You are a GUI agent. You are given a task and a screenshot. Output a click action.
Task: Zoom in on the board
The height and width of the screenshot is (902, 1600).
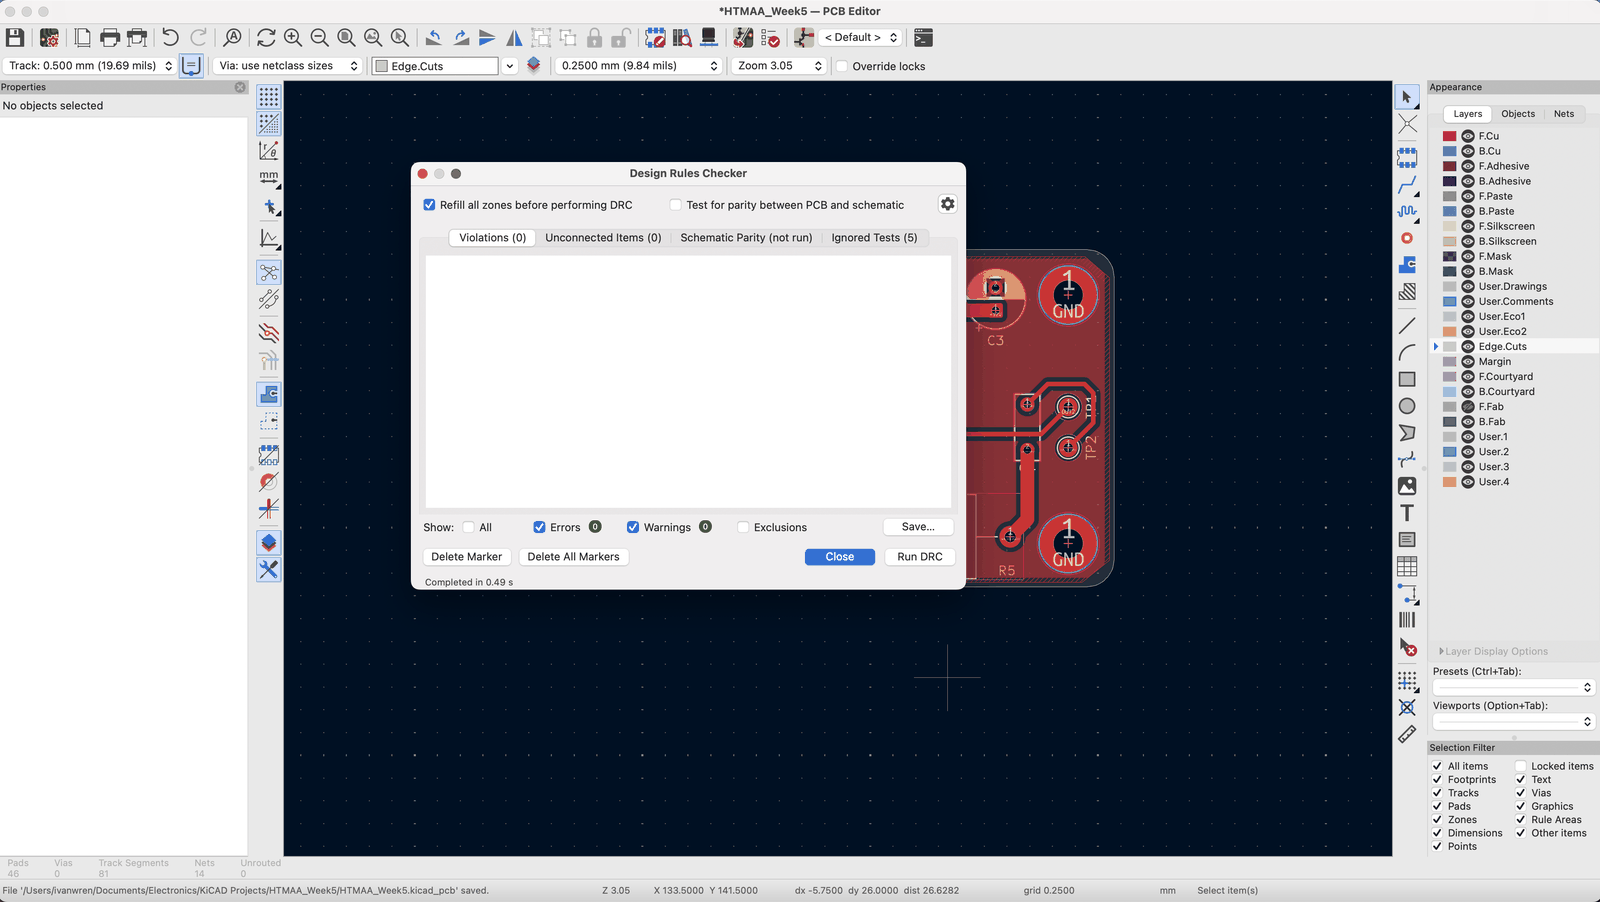[x=293, y=38]
